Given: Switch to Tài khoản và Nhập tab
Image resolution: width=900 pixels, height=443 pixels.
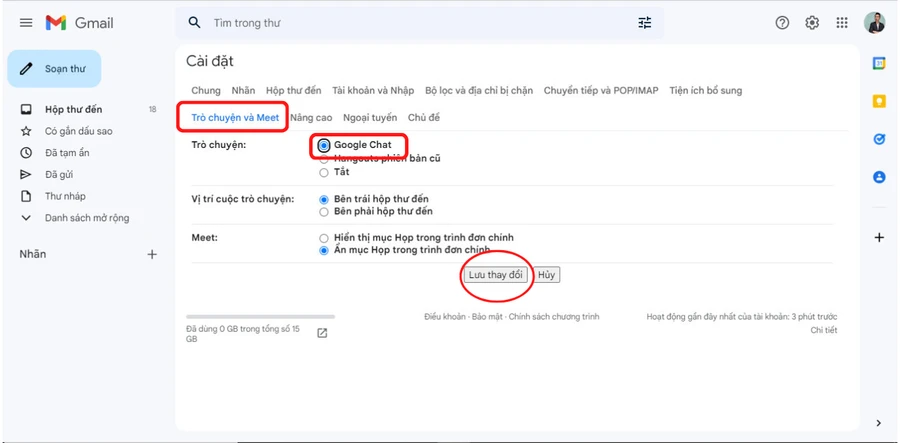Looking at the screenshot, I should [x=373, y=91].
